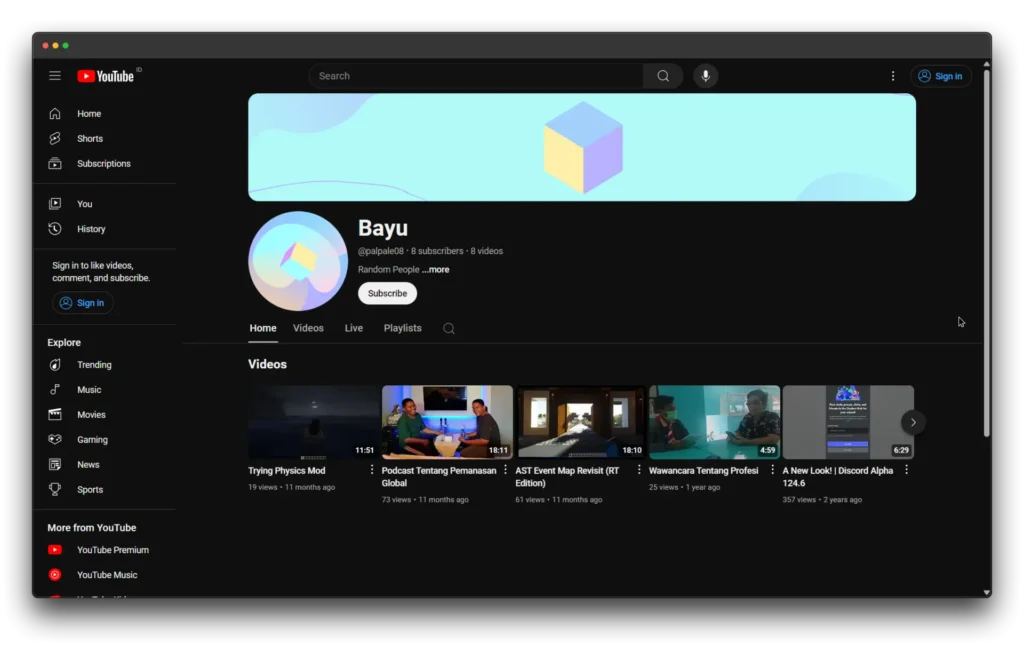Open options menu for Trying Physics Mod
1024x646 pixels.
(372, 470)
